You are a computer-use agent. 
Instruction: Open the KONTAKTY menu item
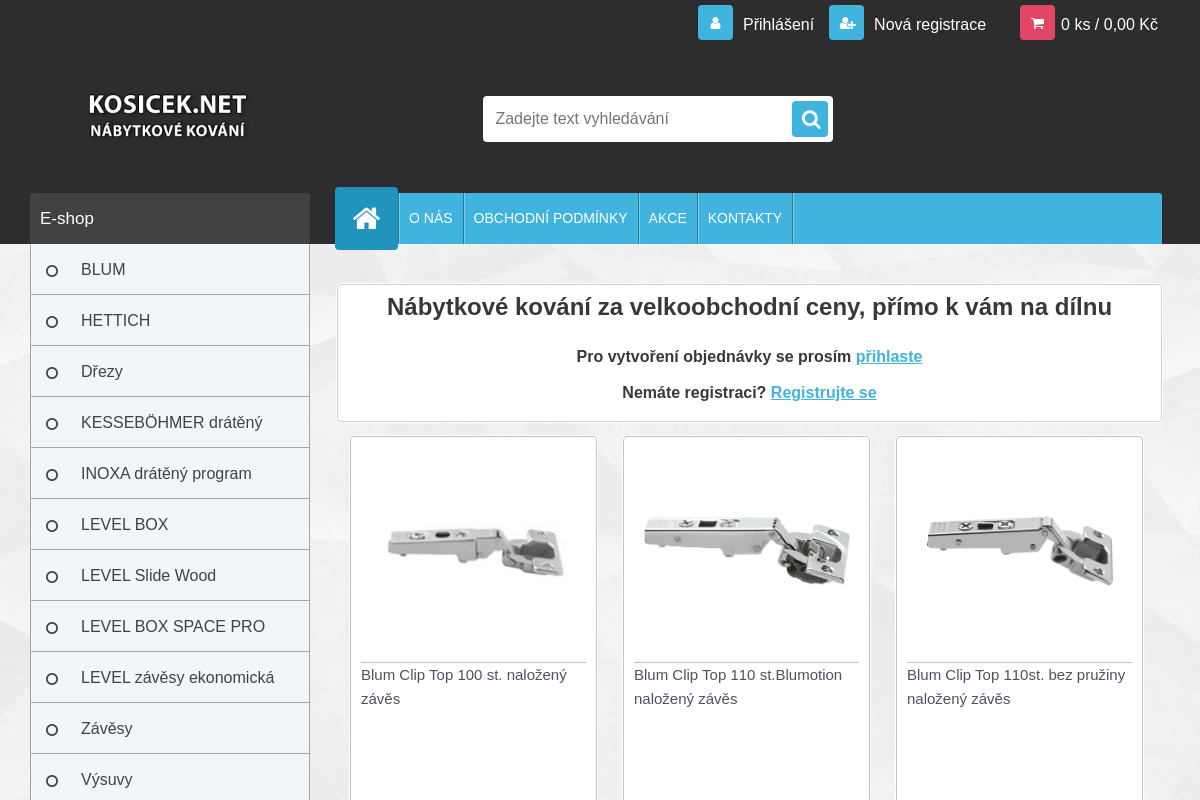pyautogui.click(x=745, y=218)
